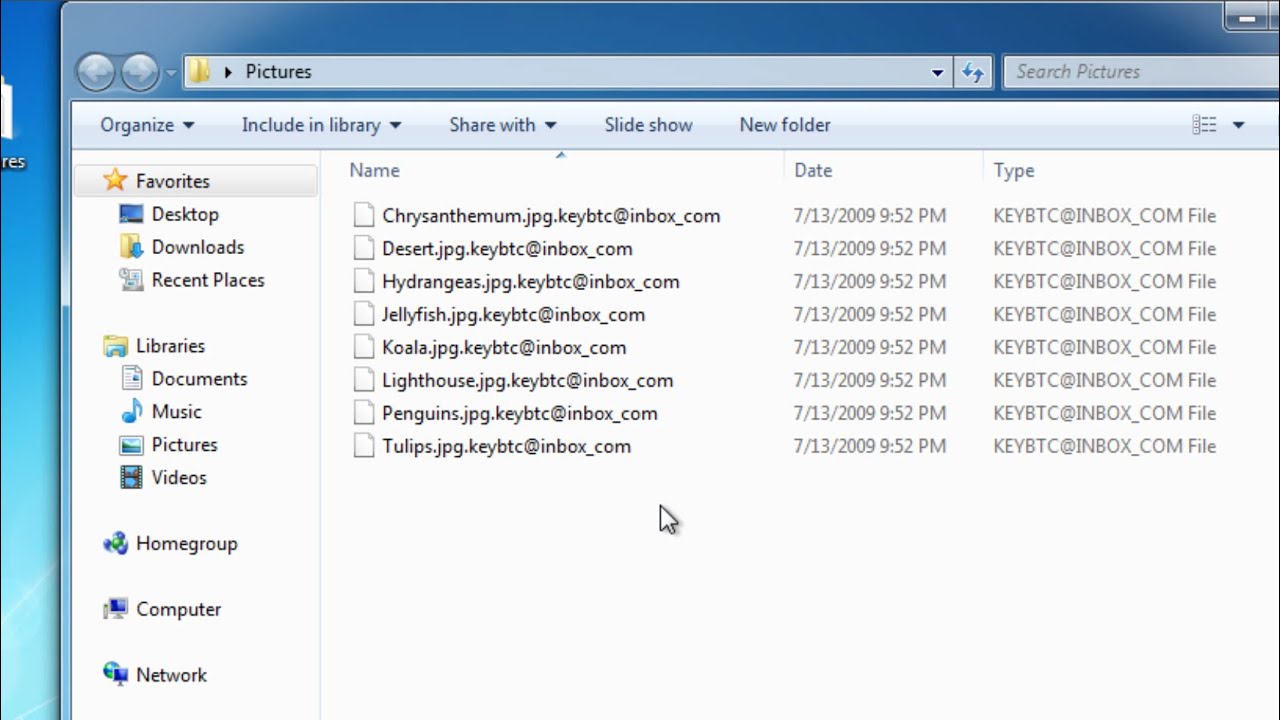The width and height of the screenshot is (1280, 720).
Task: Start the Slide show
Action: click(648, 125)
